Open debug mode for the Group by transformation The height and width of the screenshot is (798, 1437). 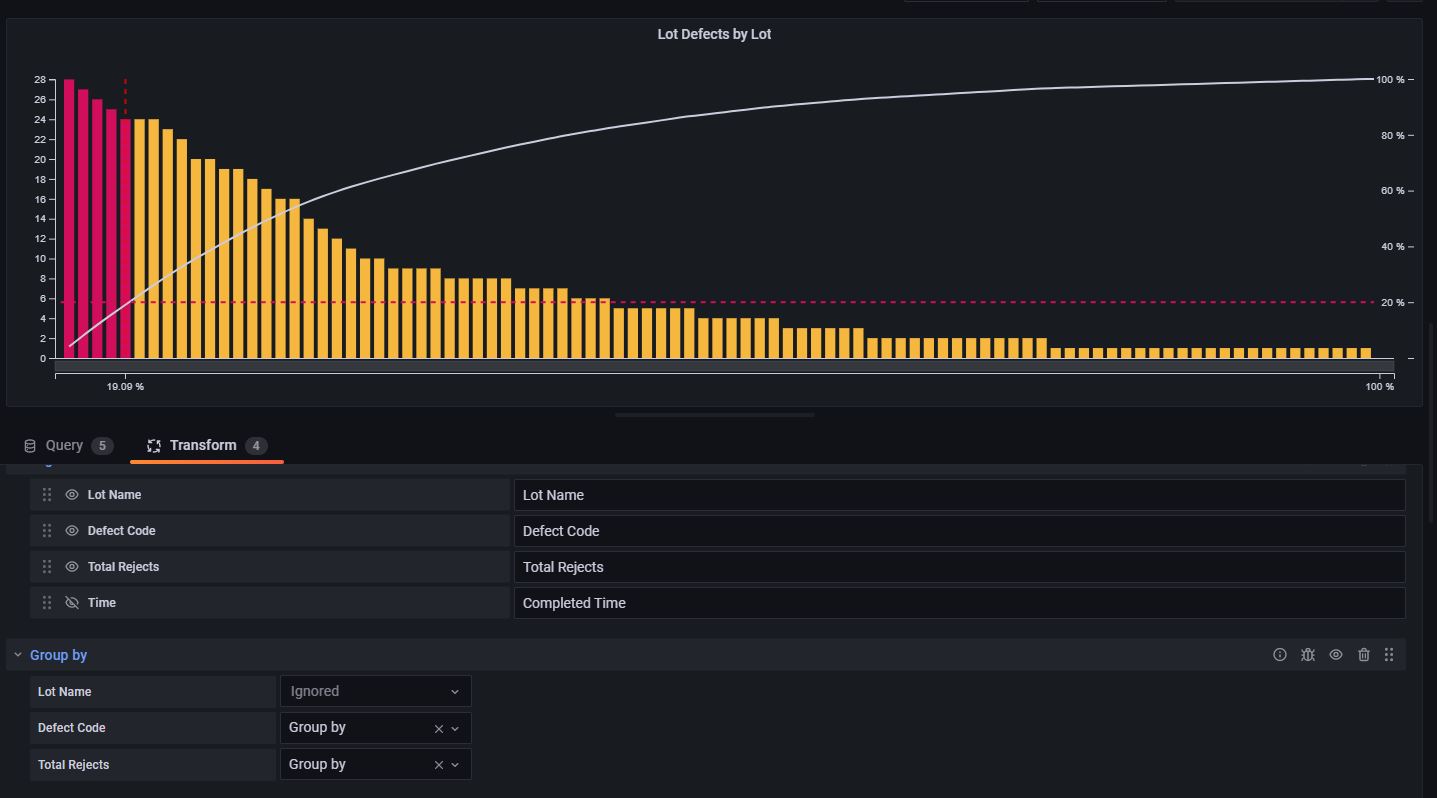[1308, 654]
